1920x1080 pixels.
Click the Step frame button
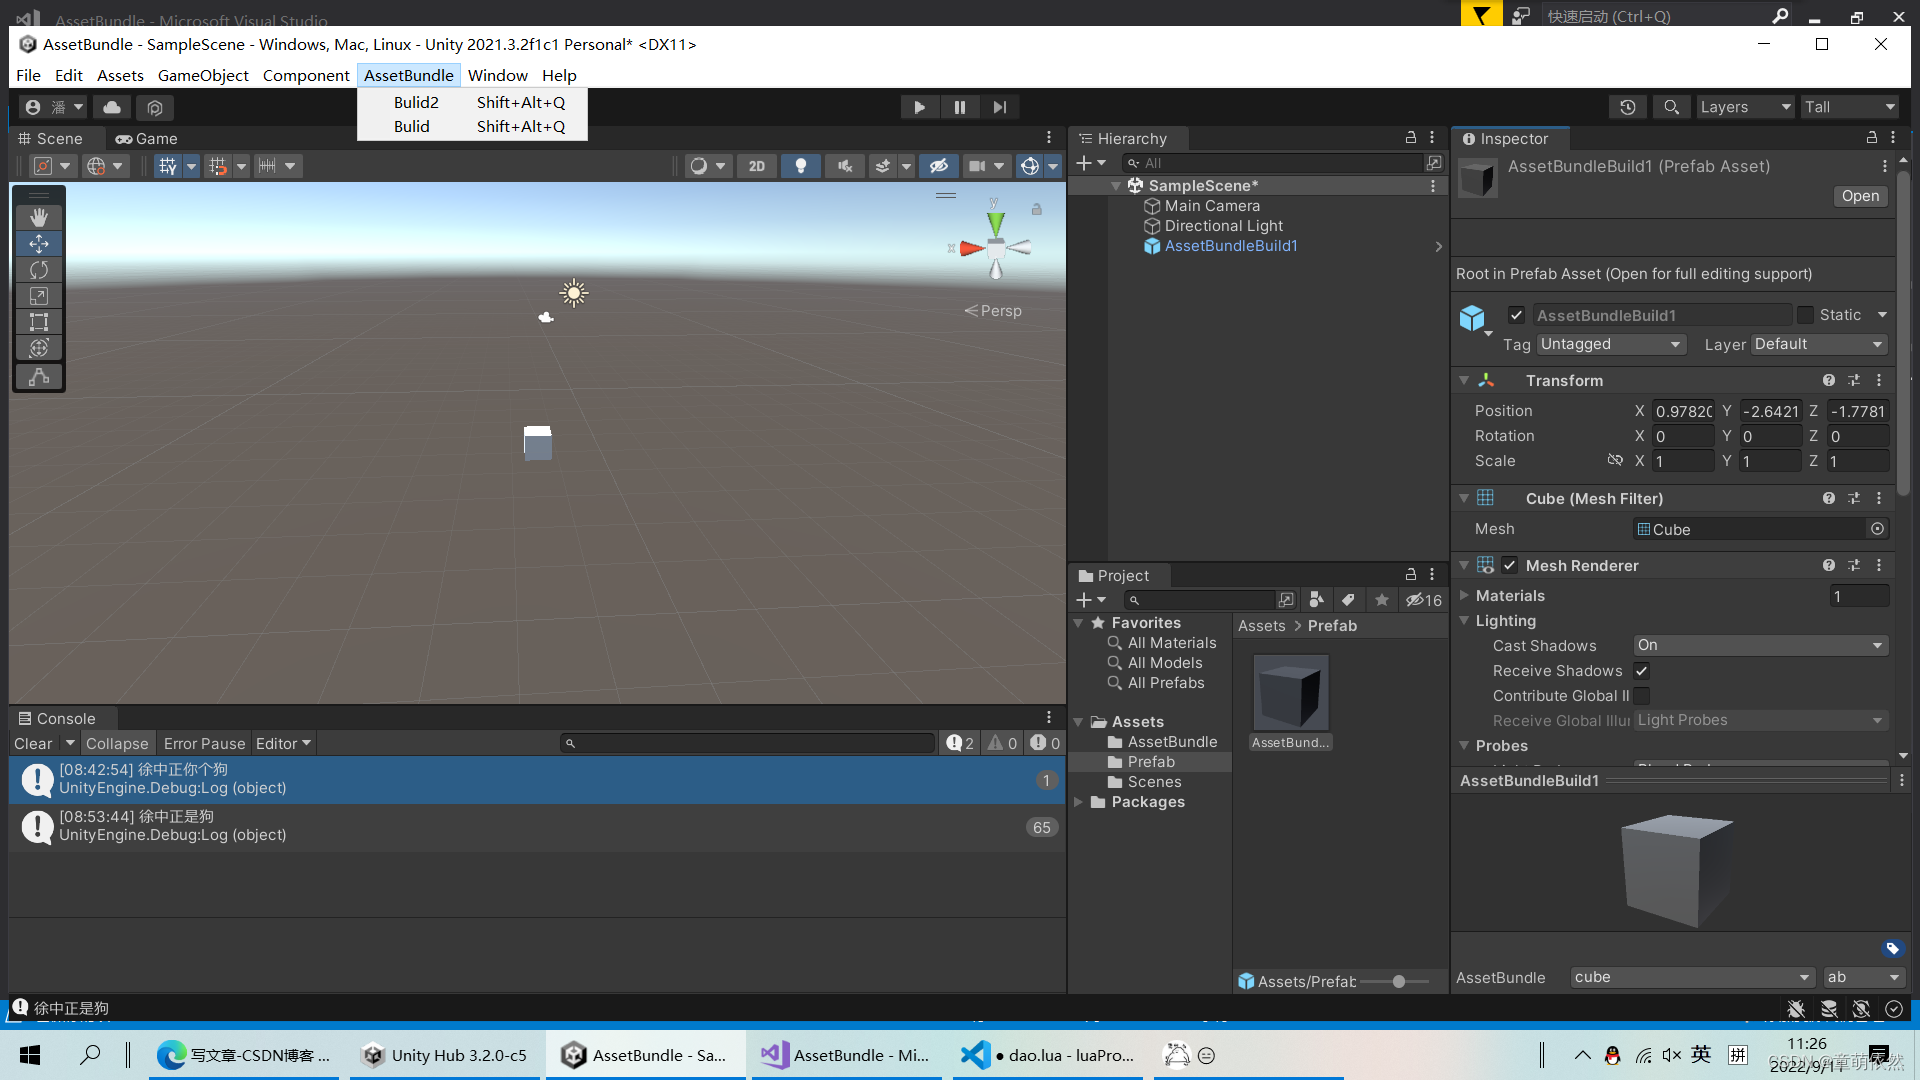[x=1000, y=107]
